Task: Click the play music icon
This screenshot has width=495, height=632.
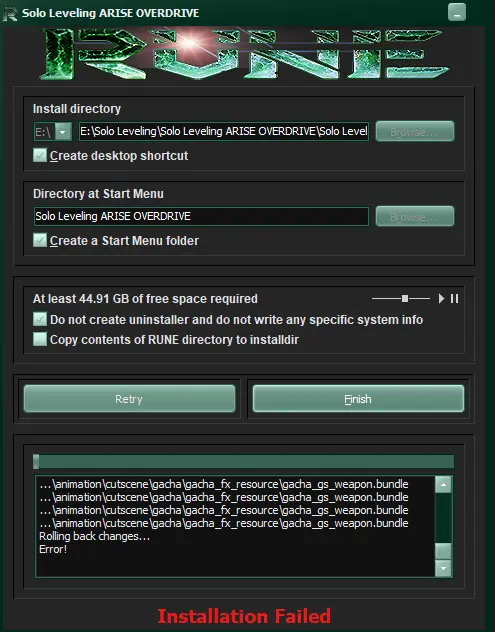Action: (x=441, y=299)
